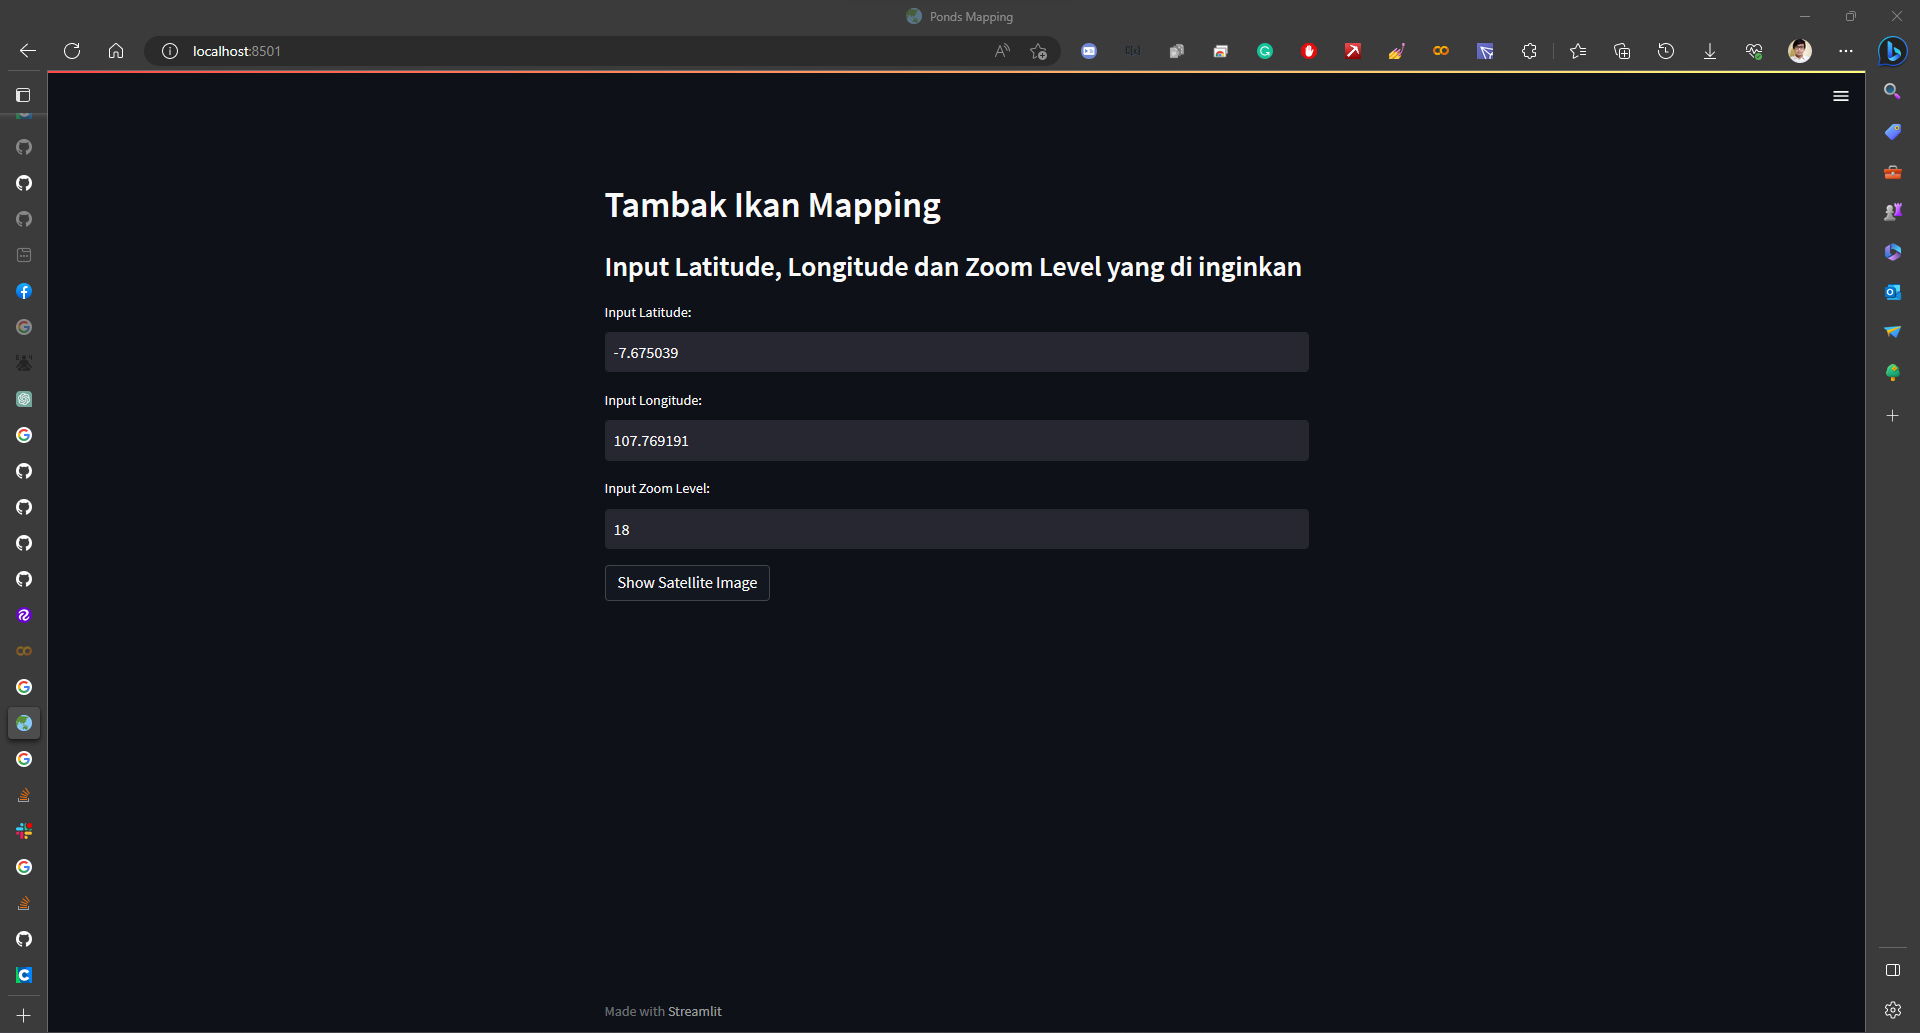
Task: Click the Grammarly extension icon
Action: pos(1265,51)
